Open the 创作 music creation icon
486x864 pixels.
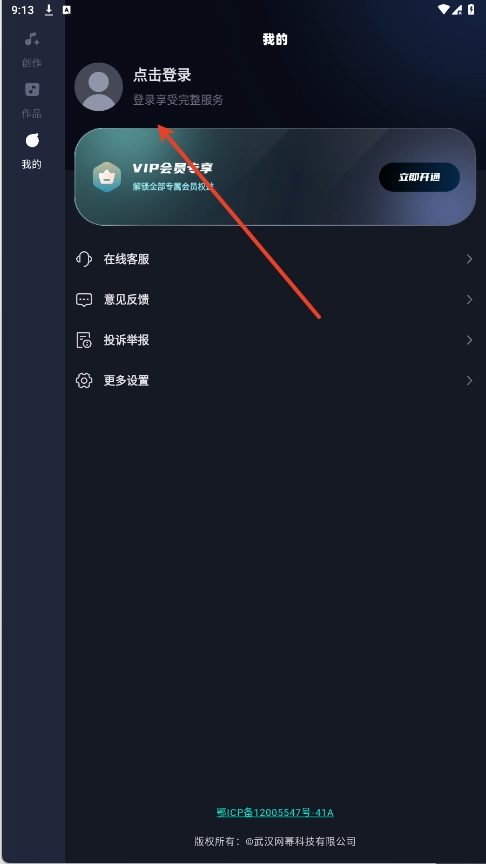point(32,39)
